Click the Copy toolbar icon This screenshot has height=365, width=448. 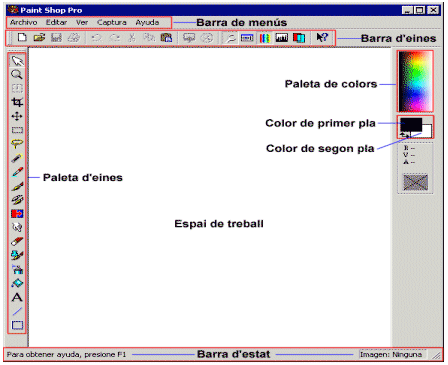pos(149,37)
